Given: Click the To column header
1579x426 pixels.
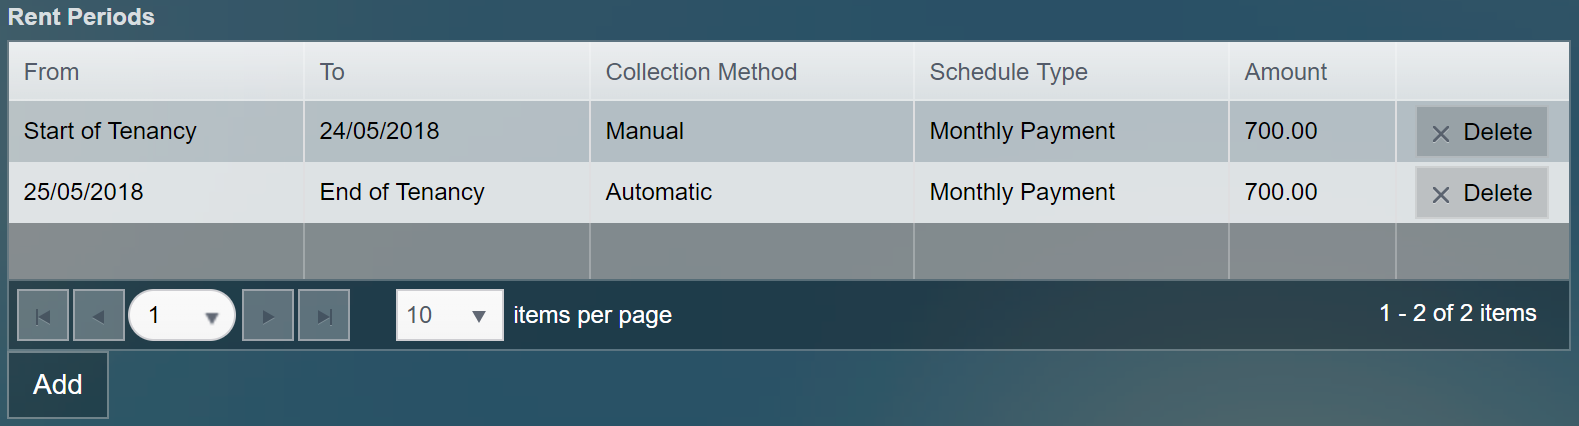Looking at the screenshot, I should pyautogui.click(x=332, y=72).
